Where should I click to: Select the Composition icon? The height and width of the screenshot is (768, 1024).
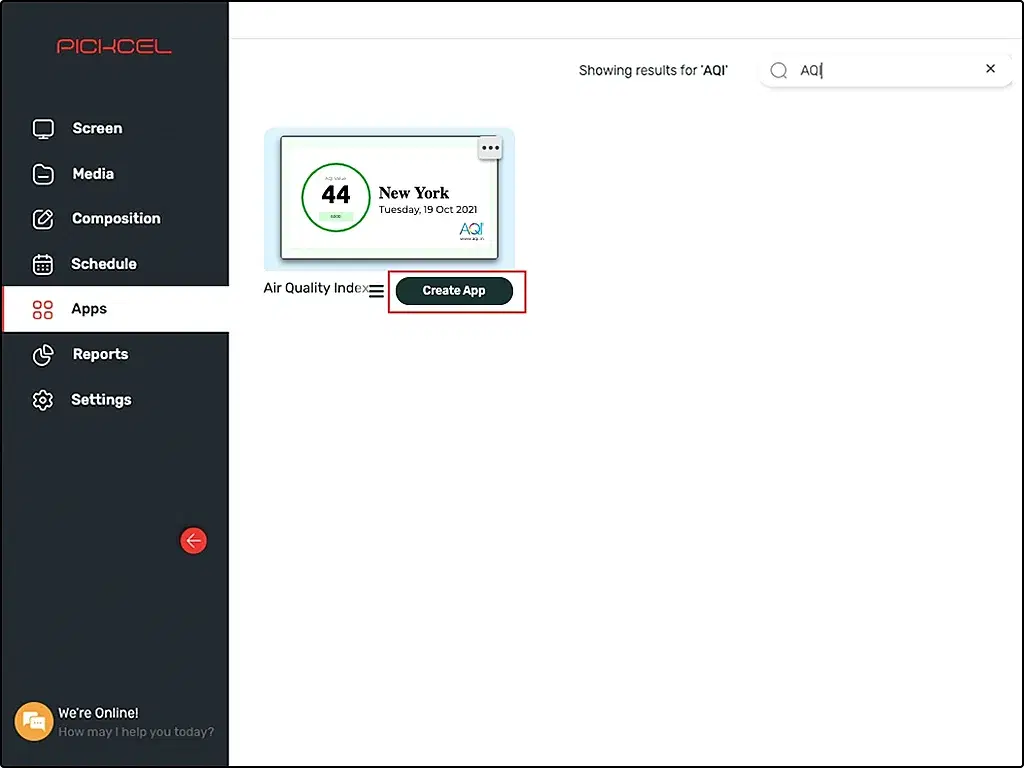click(x=42, y=218)
